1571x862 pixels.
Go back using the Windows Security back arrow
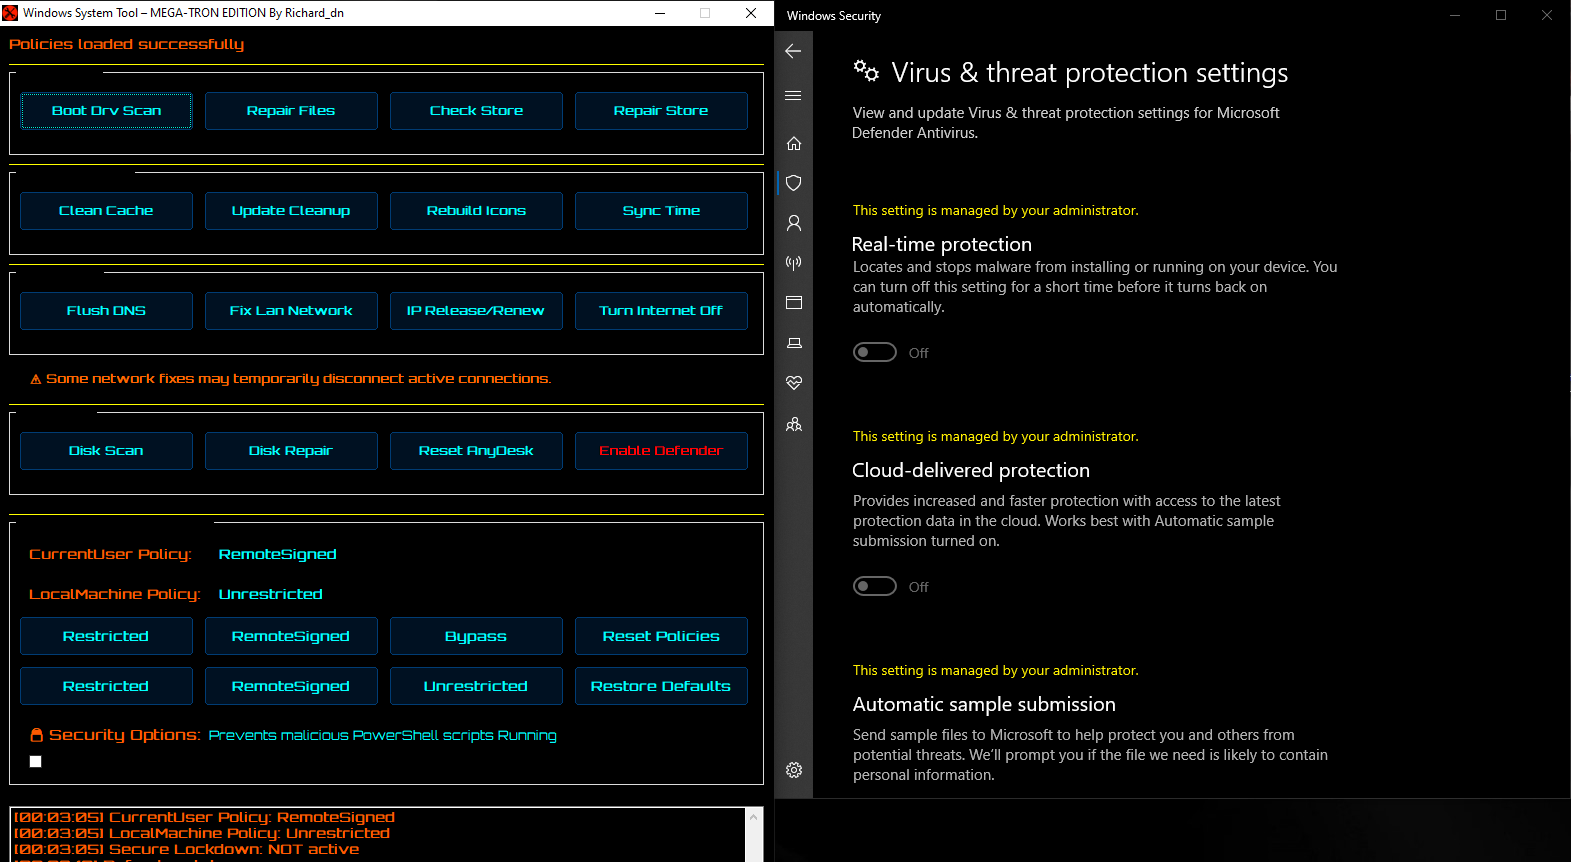pyautogui.click(x=793, y=51)
